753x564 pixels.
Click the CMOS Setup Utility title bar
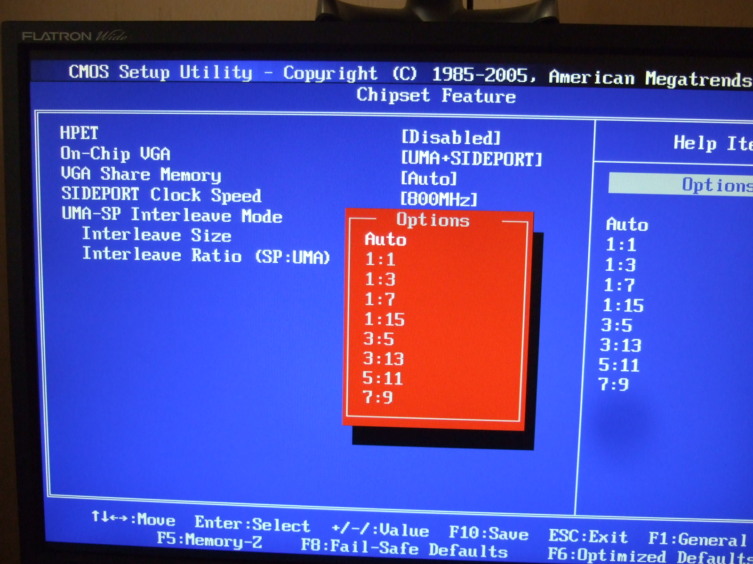(x=391, y=75)
